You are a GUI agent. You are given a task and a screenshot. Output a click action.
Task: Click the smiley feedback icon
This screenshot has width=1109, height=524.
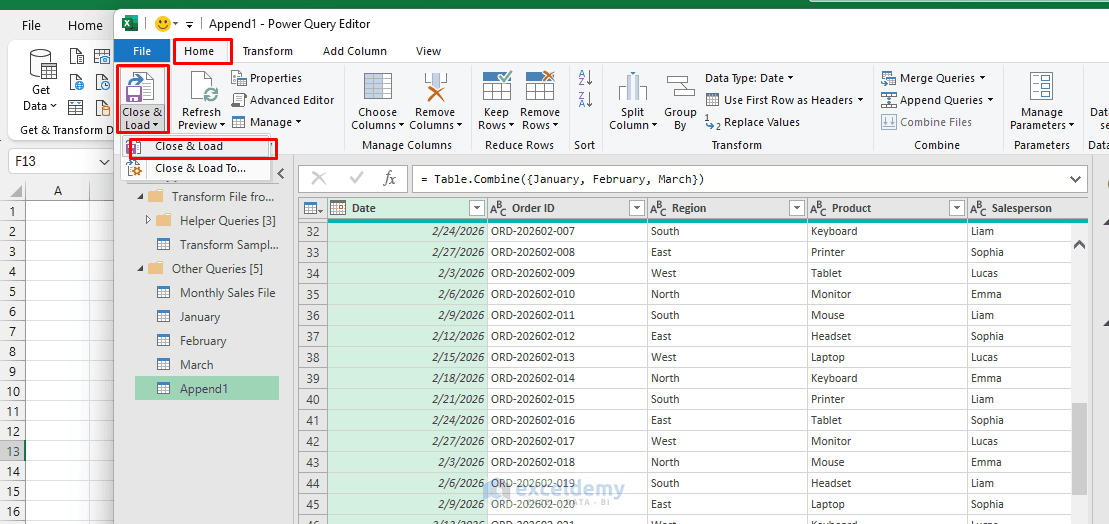[x=163, y=24]
